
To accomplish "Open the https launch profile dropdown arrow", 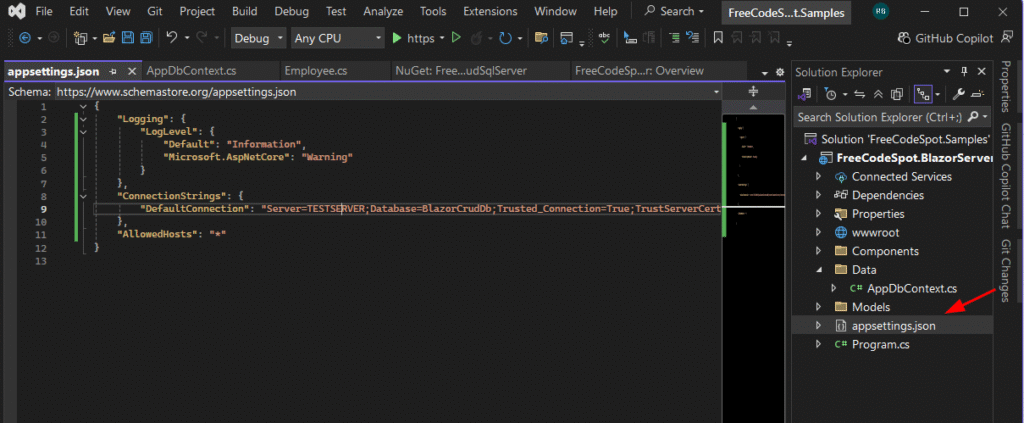I will coord(442,39).
